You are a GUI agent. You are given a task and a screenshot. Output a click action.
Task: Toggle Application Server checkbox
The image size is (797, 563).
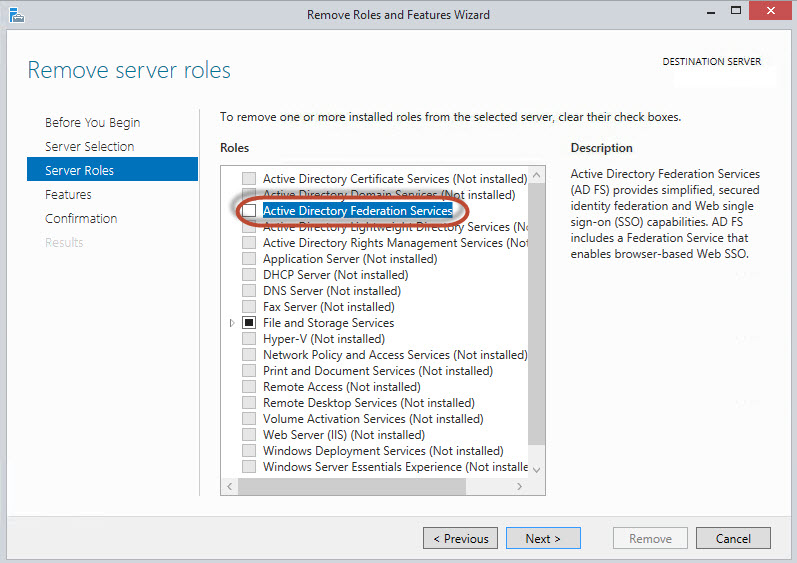tap(249, 259)
